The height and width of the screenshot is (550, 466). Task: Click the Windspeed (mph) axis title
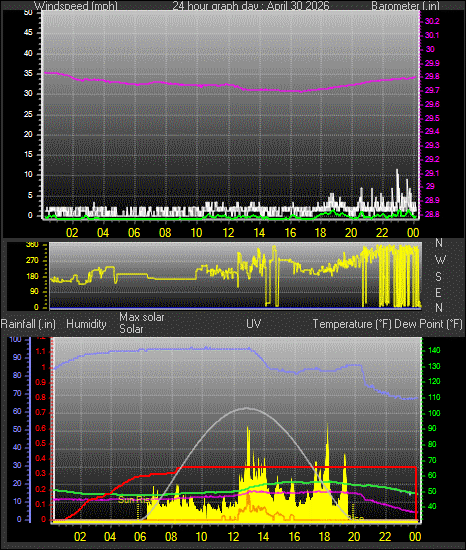click(x=76, y=6)
